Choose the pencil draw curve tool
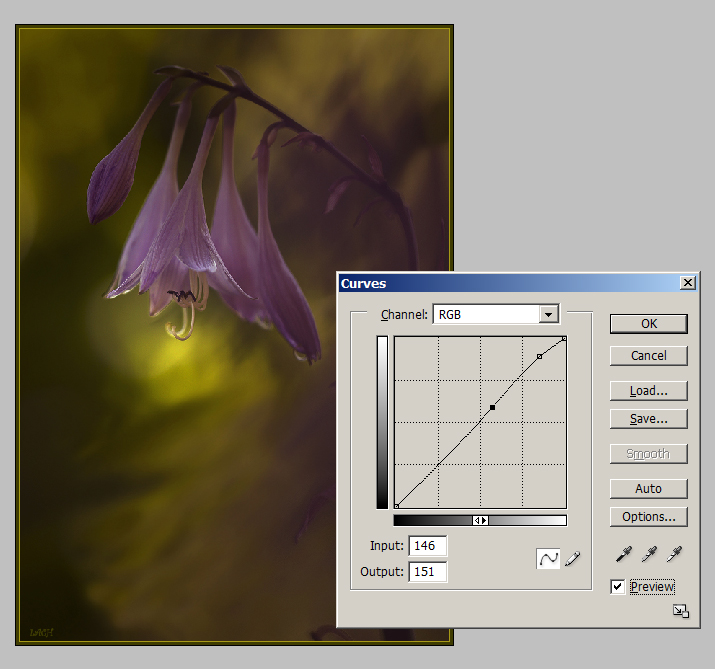The image size is (715, 669). [572, 559]
